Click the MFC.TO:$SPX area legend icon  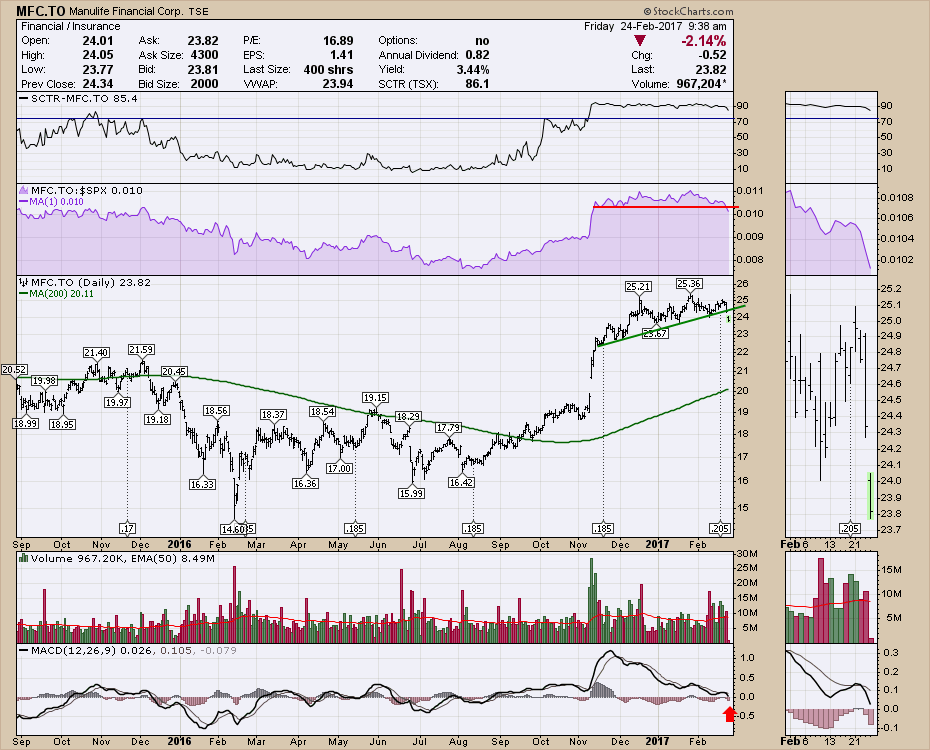24,190
